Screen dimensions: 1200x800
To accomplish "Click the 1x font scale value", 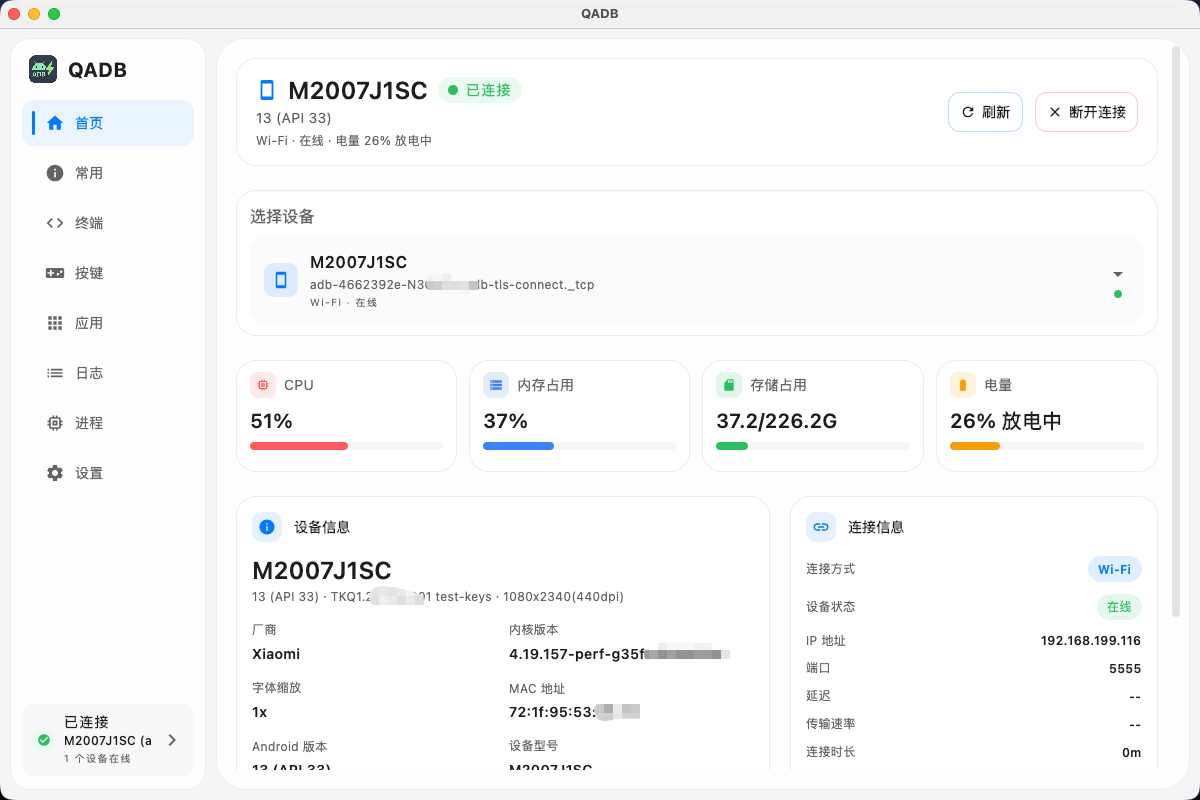I will [259, 712].
